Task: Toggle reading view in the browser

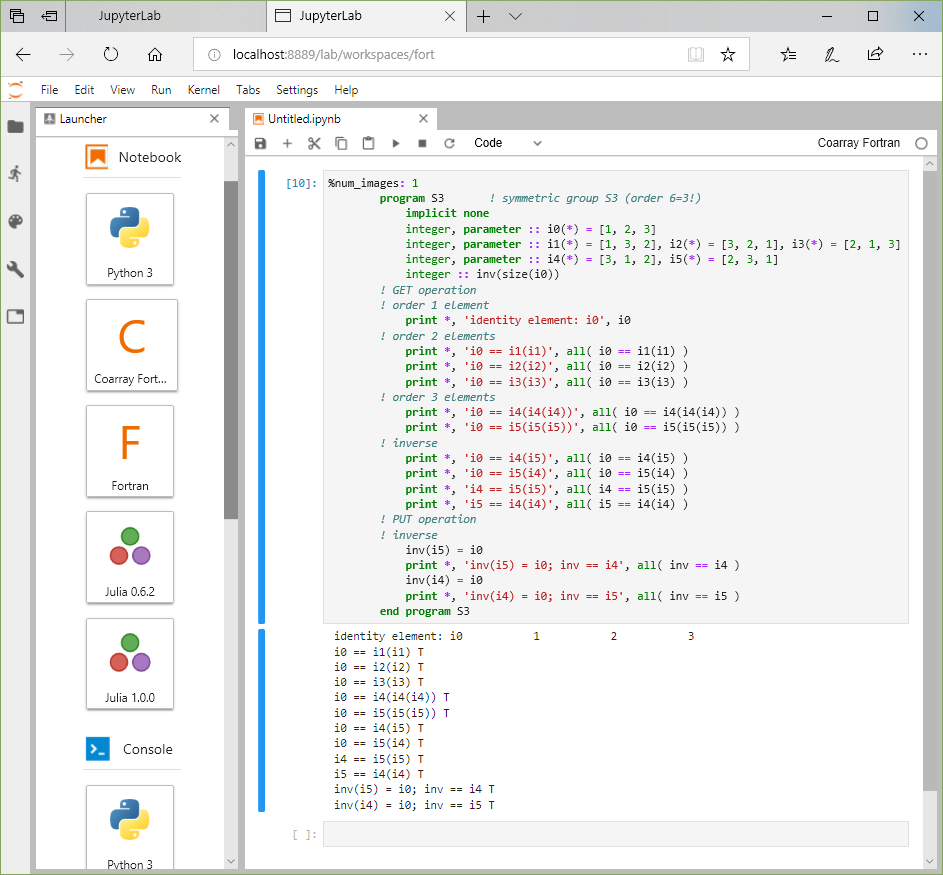Action: point(695,54)
